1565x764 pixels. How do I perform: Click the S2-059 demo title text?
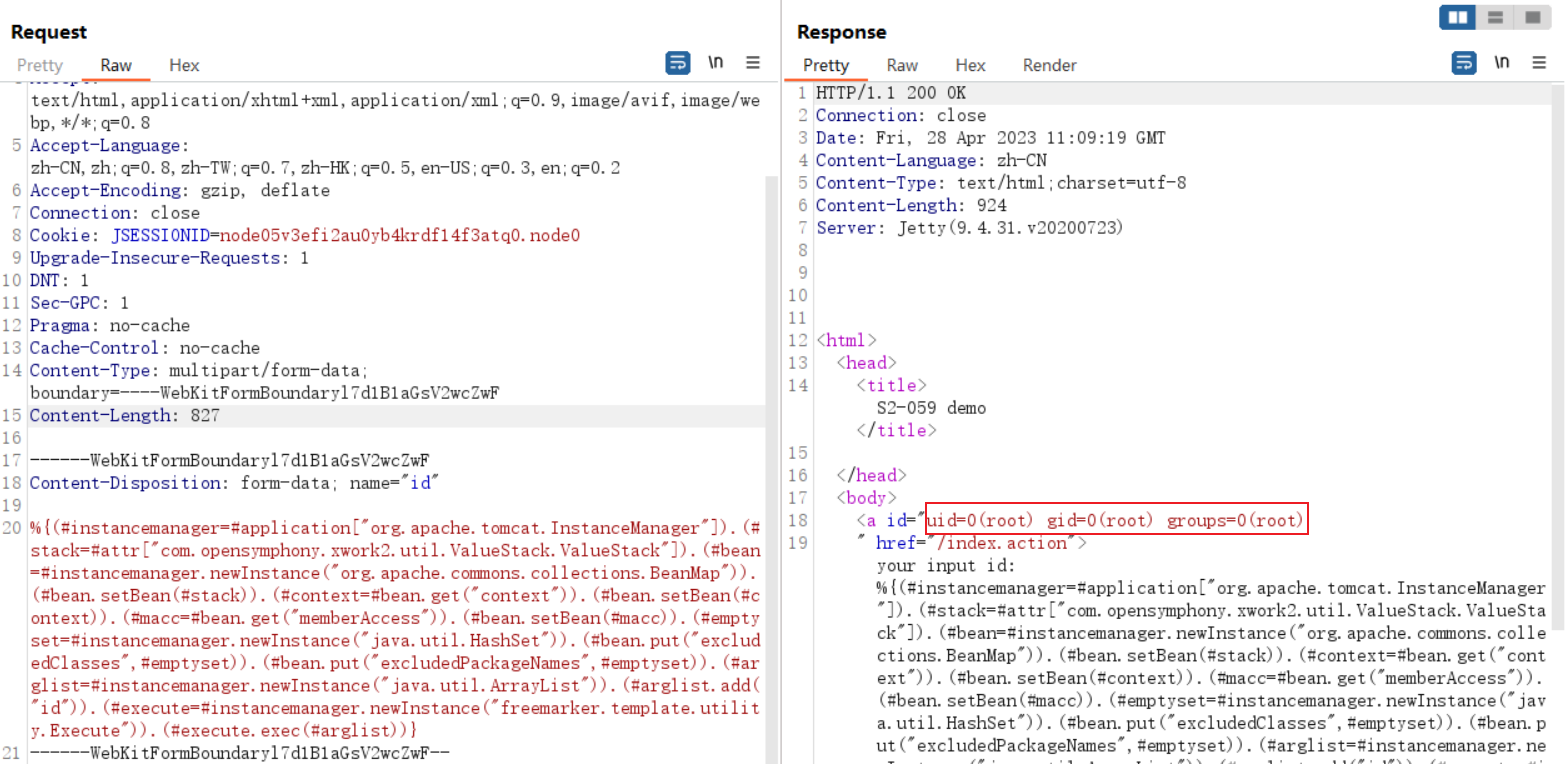click(x=931, y=408)
